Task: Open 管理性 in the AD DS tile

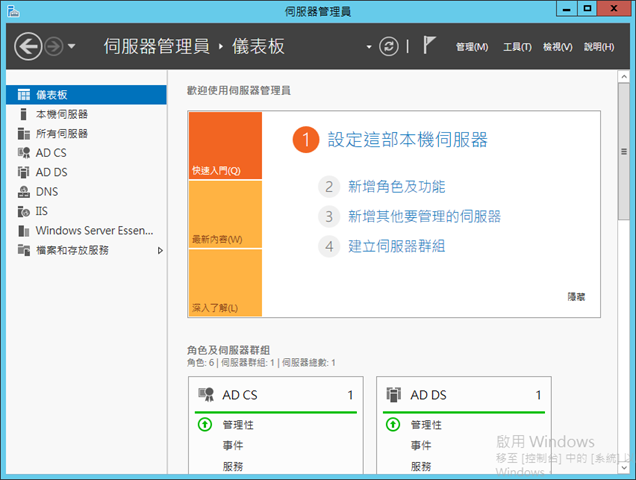Action: (426, 425)
